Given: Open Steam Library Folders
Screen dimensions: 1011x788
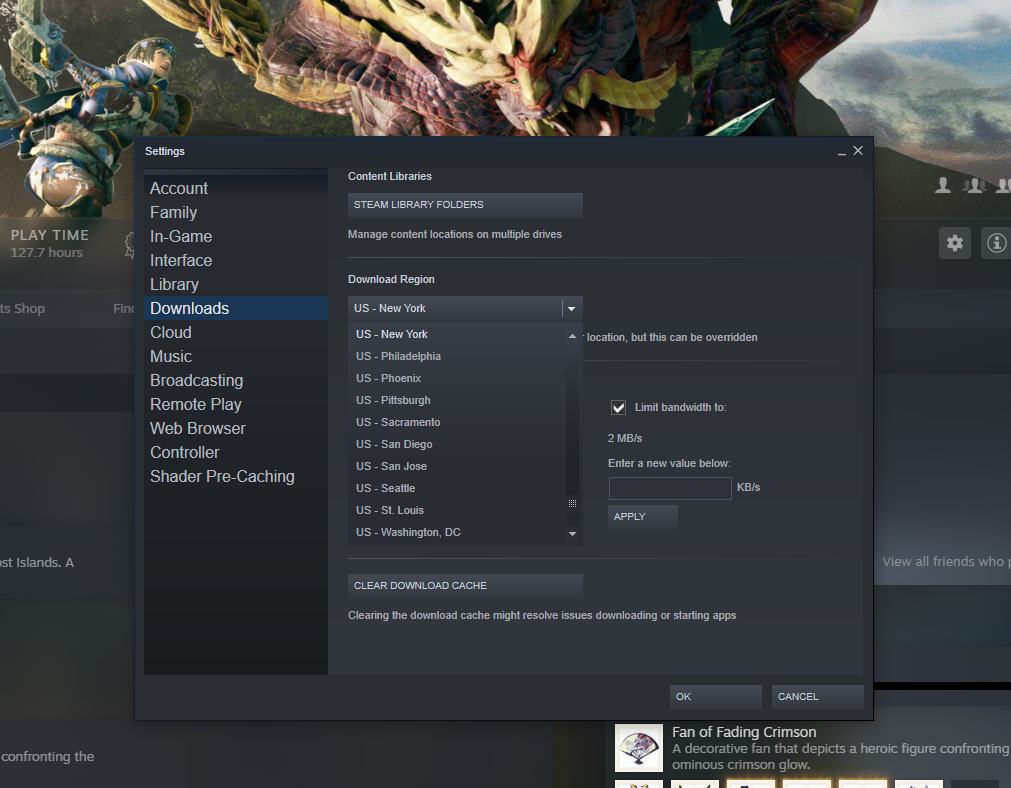Looking at the screenshot, I should click(x=465, y=205).
